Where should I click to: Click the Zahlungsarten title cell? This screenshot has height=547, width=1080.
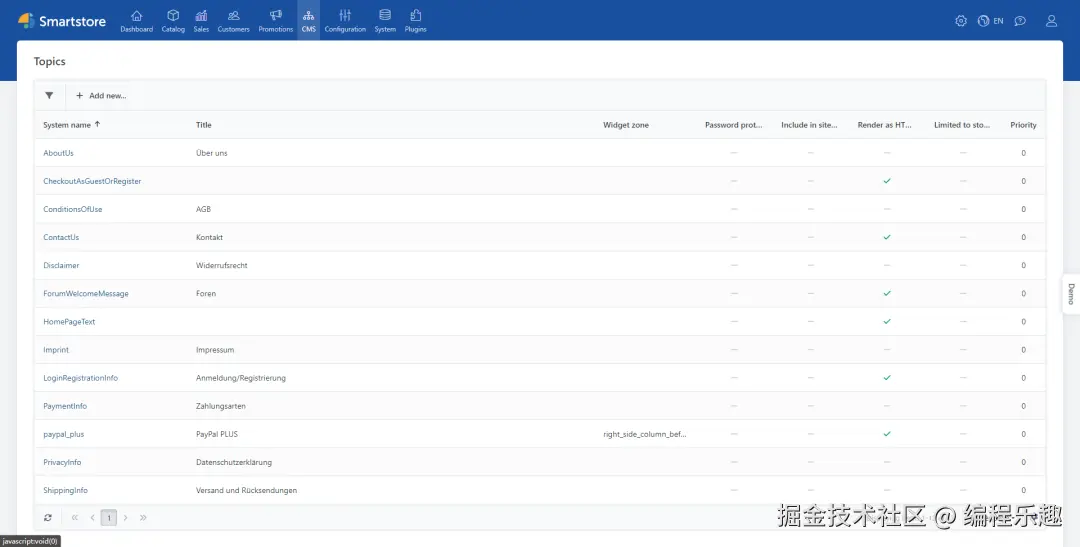point(220,406)
